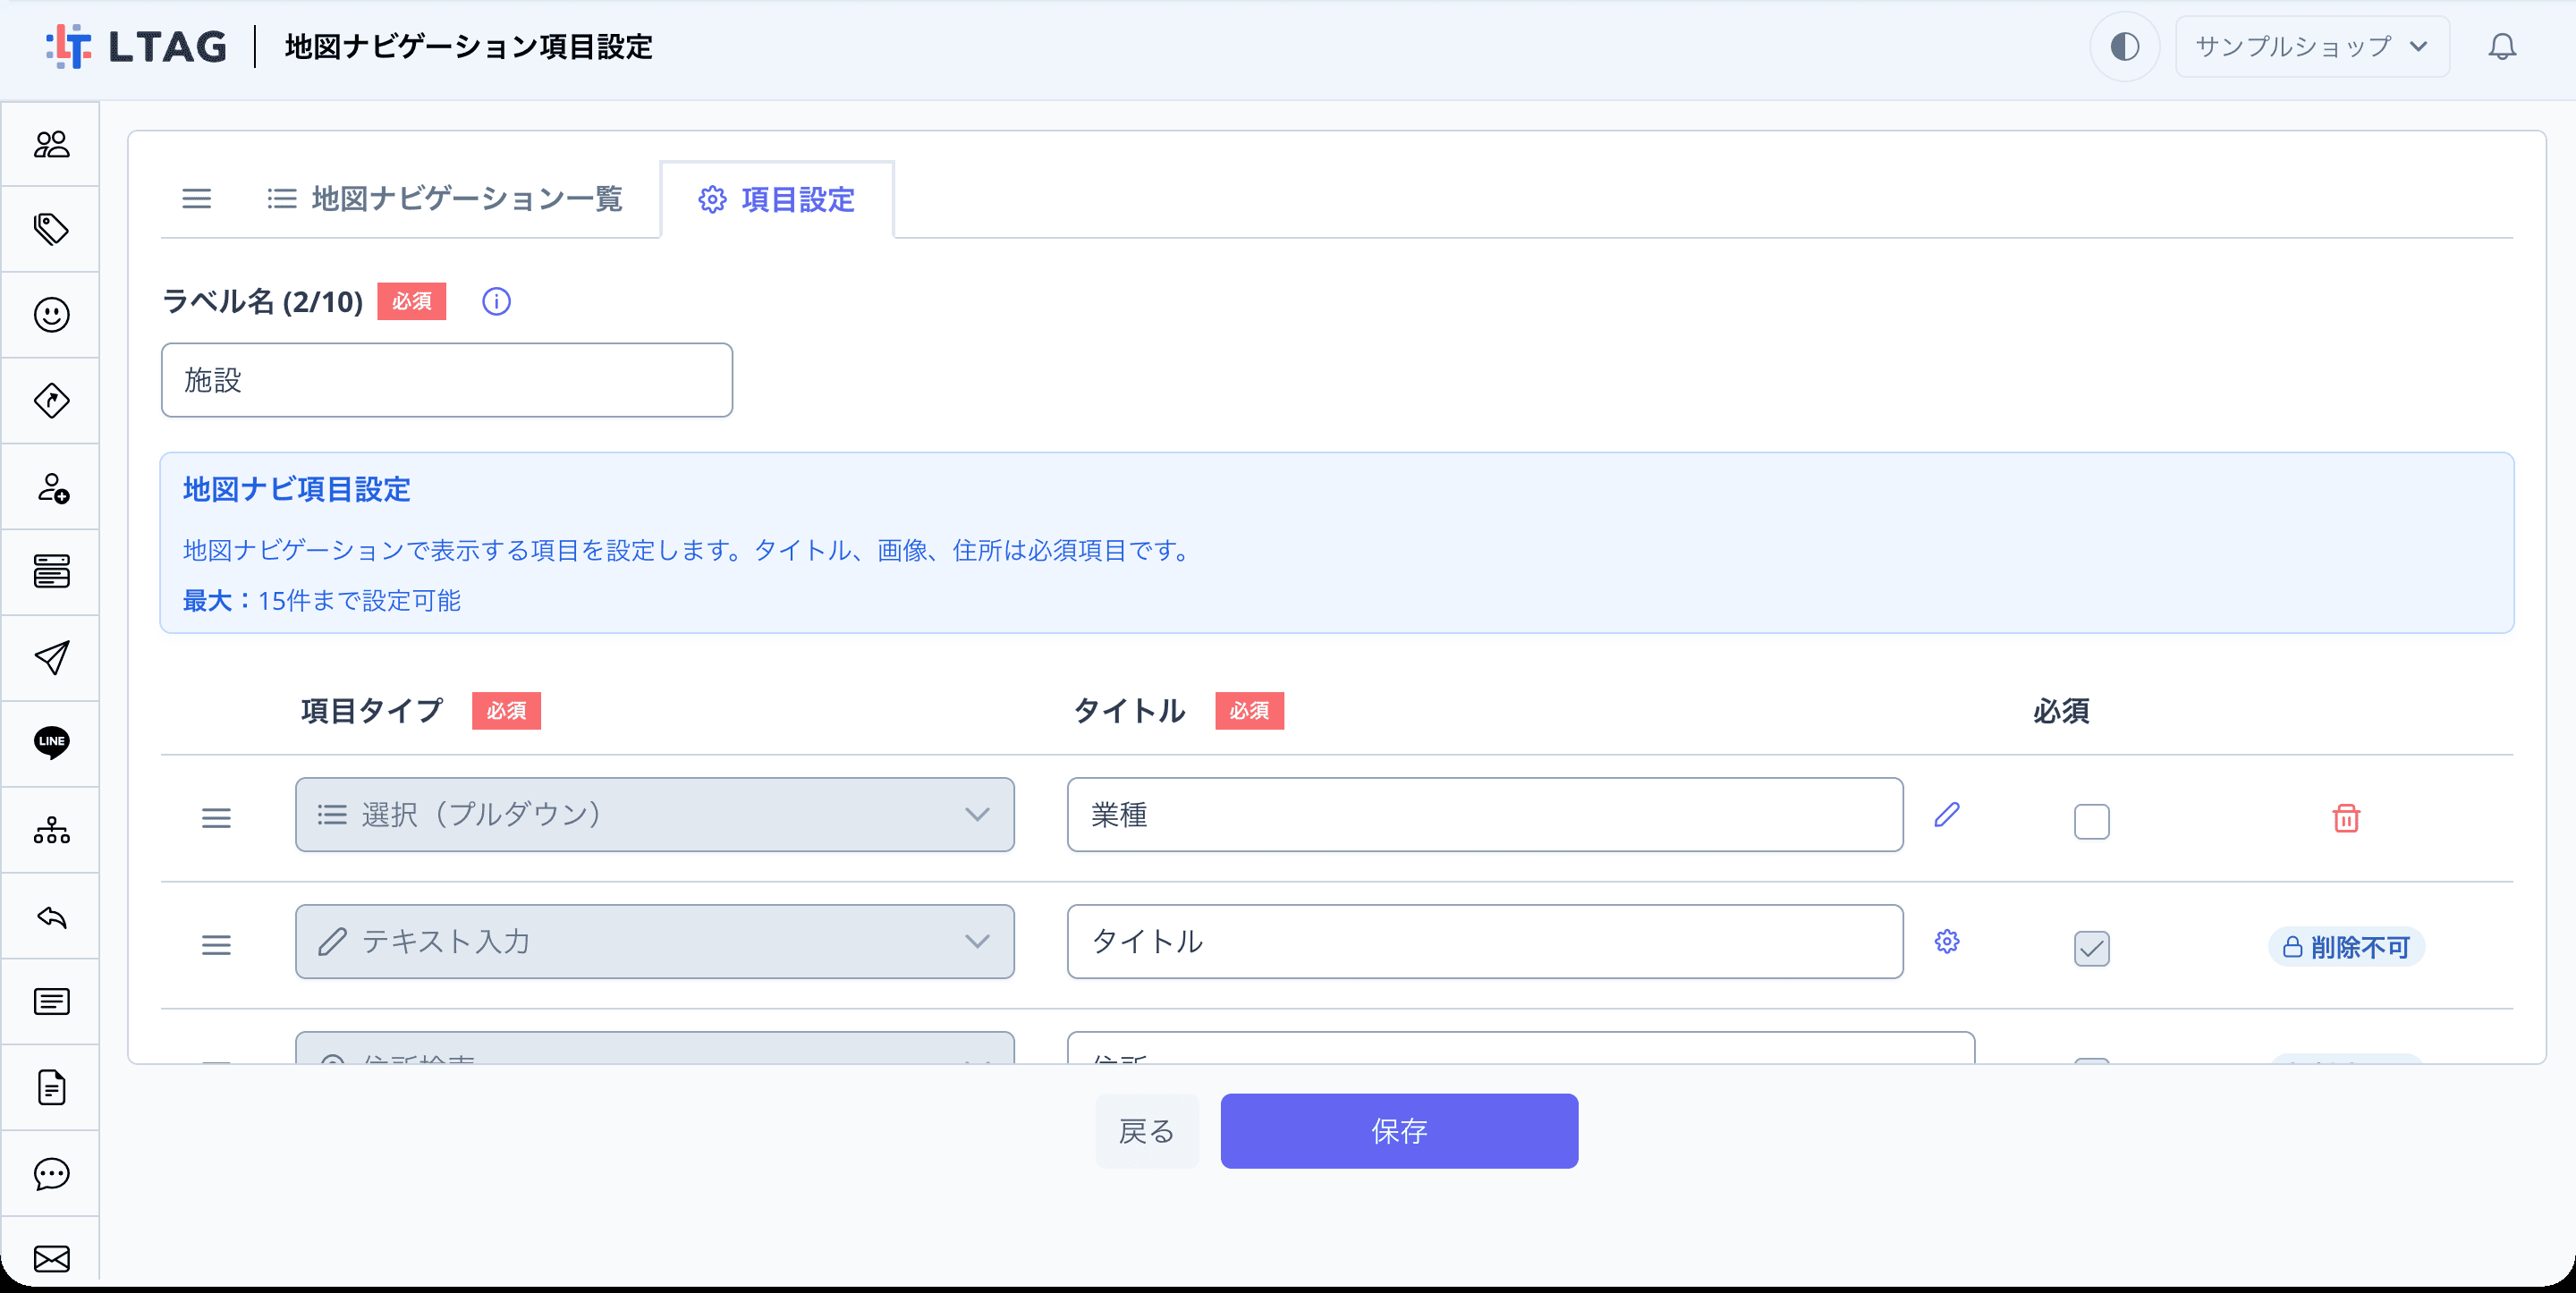Delete the 業種 row with trash icon

2346,818
